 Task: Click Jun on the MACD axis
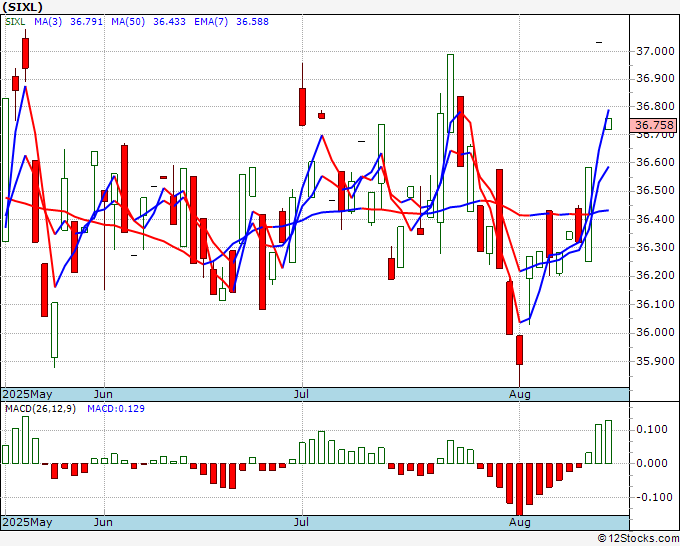pos(103,522)
